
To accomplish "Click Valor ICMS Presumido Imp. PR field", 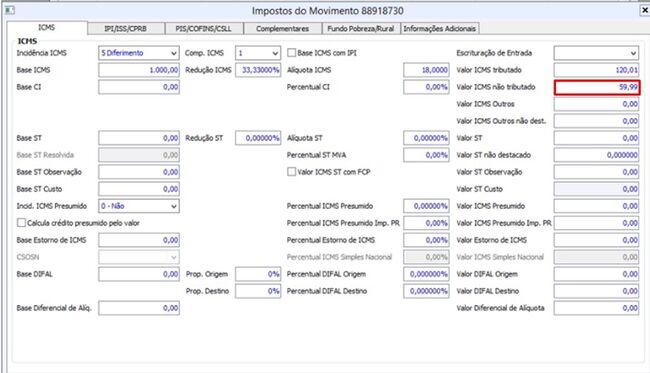I will pyautogui.click(x=596, y=223).
